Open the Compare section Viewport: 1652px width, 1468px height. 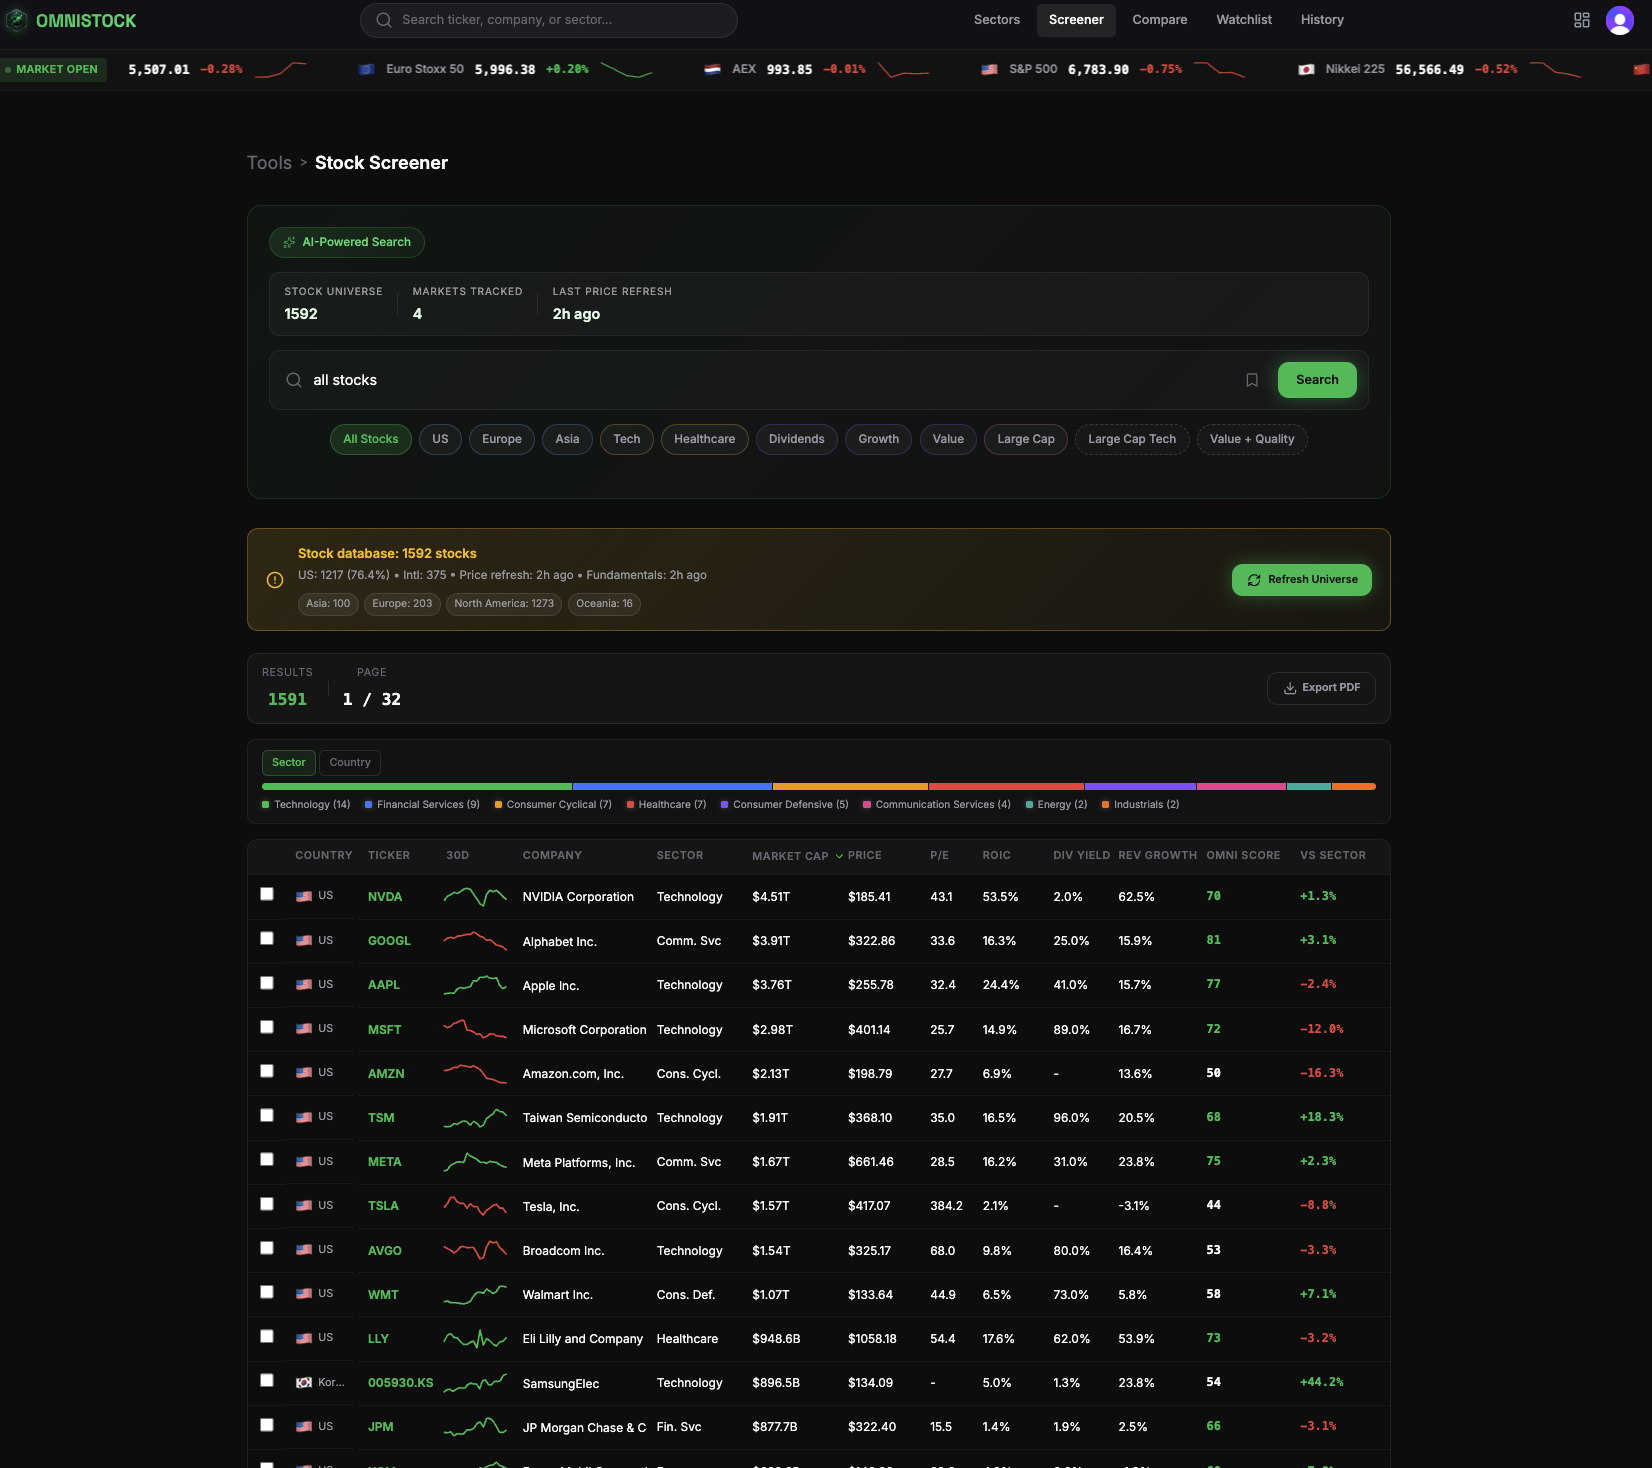(x=1159, y=19)
